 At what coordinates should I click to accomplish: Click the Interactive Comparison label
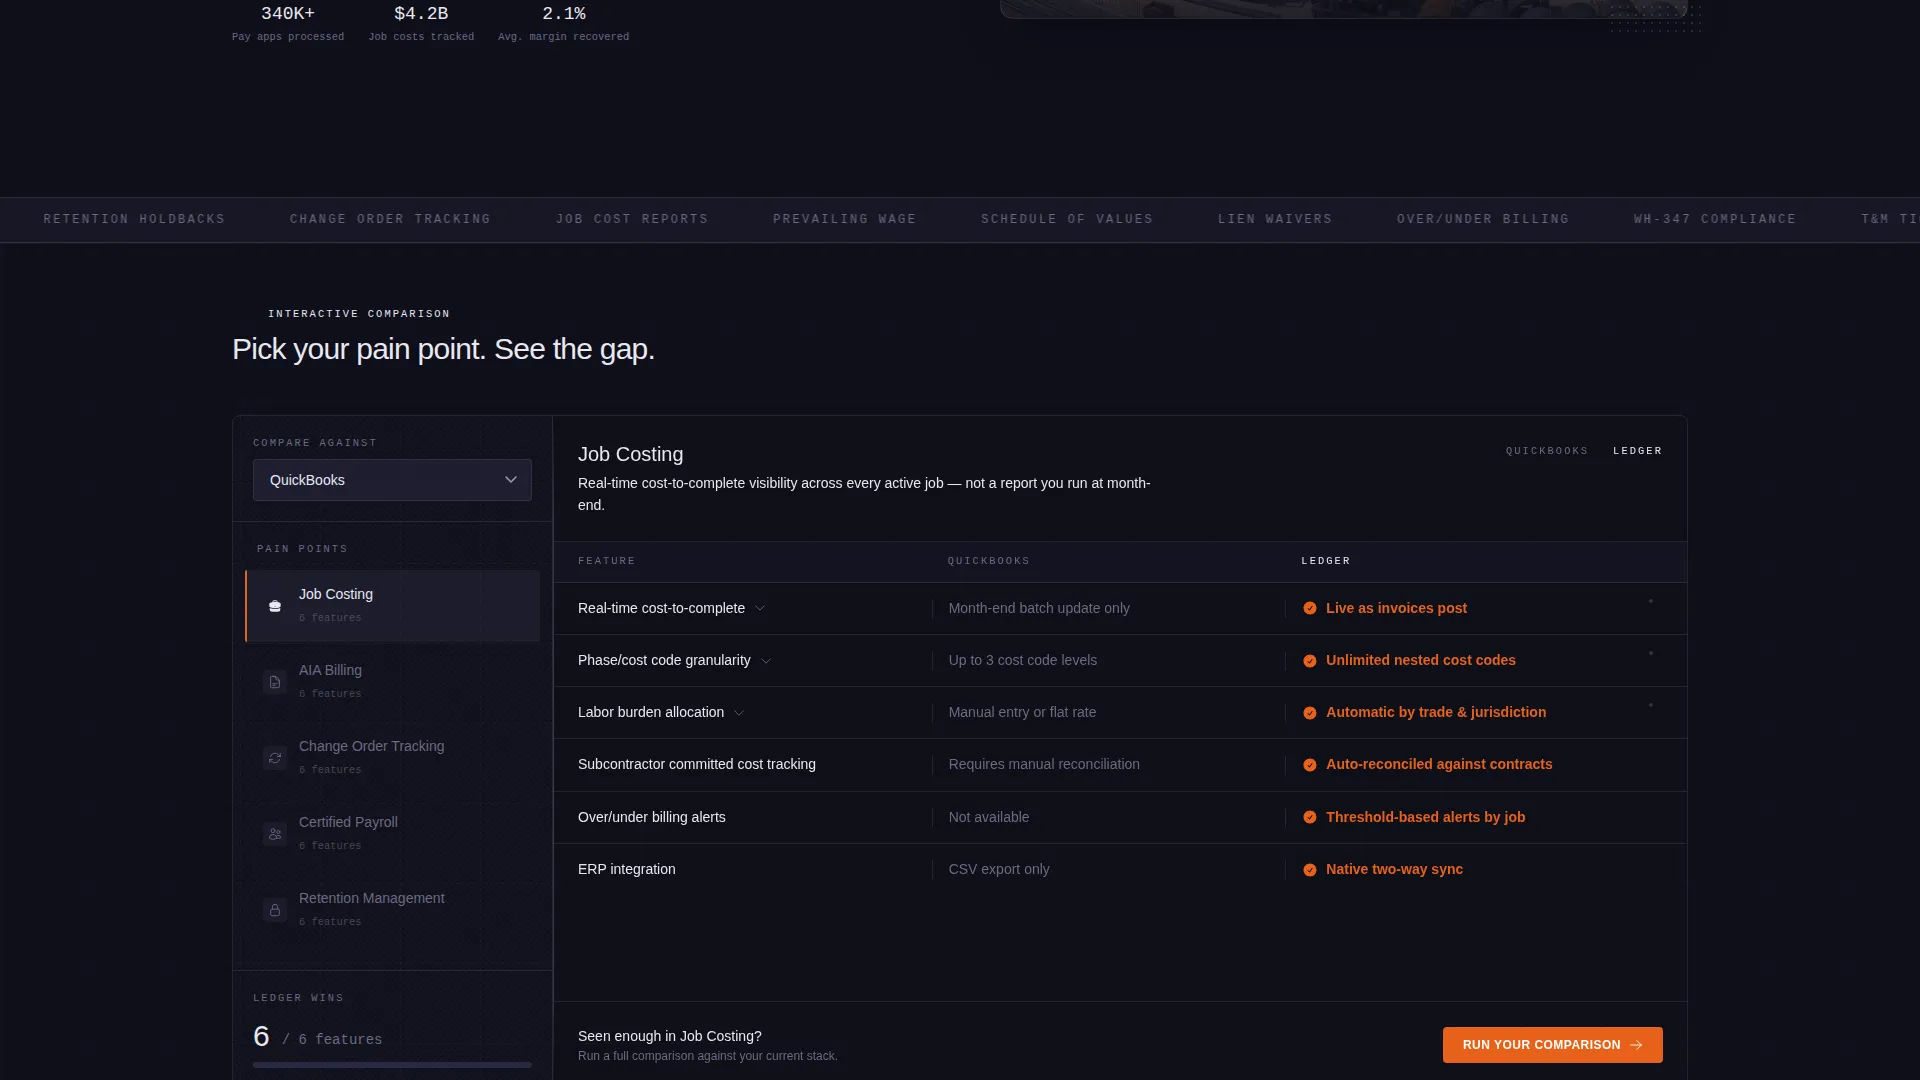click(359, 314)
